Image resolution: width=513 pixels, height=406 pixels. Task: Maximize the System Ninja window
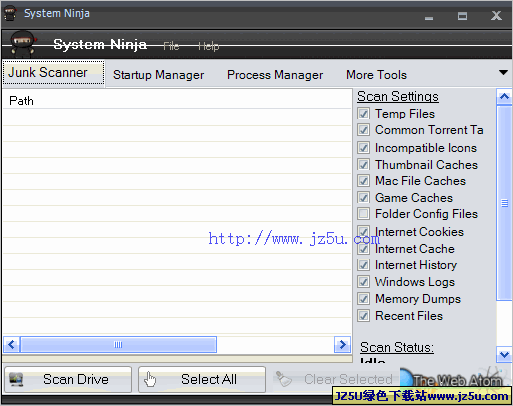(462, 16)
